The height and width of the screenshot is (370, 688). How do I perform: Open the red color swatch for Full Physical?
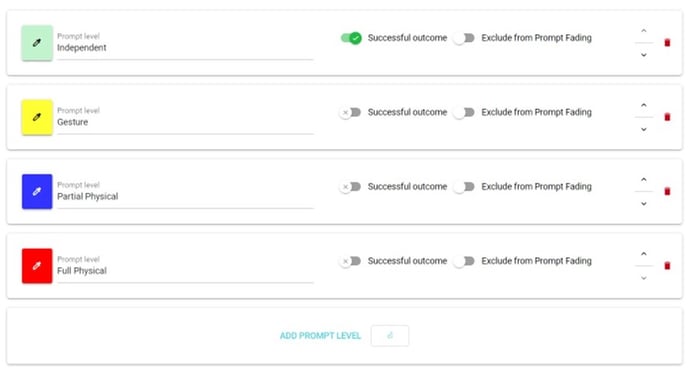pos(37,266)
